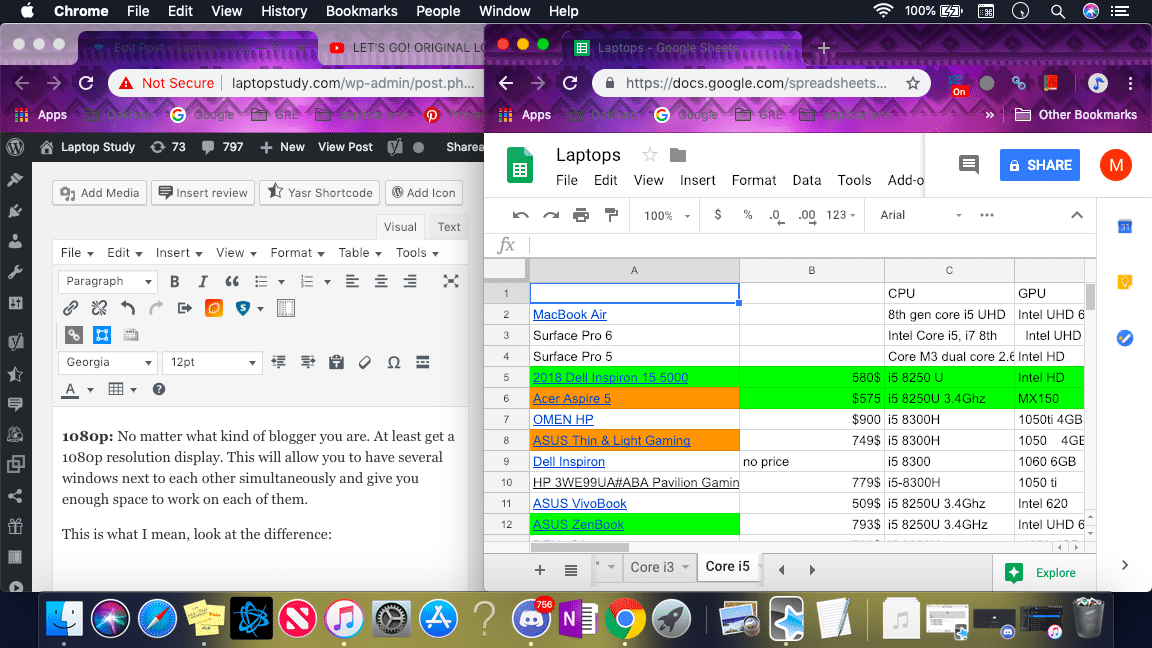Click the Insert Link icon in WordPress editor

point(70,307)
